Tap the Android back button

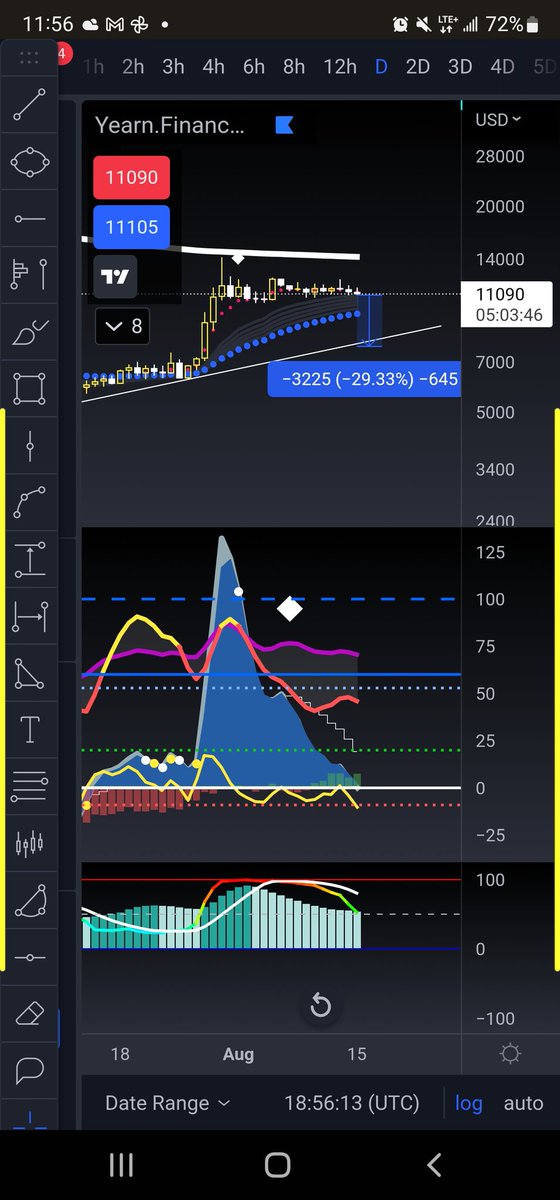pyautogui.click(x=435, y=1164)
